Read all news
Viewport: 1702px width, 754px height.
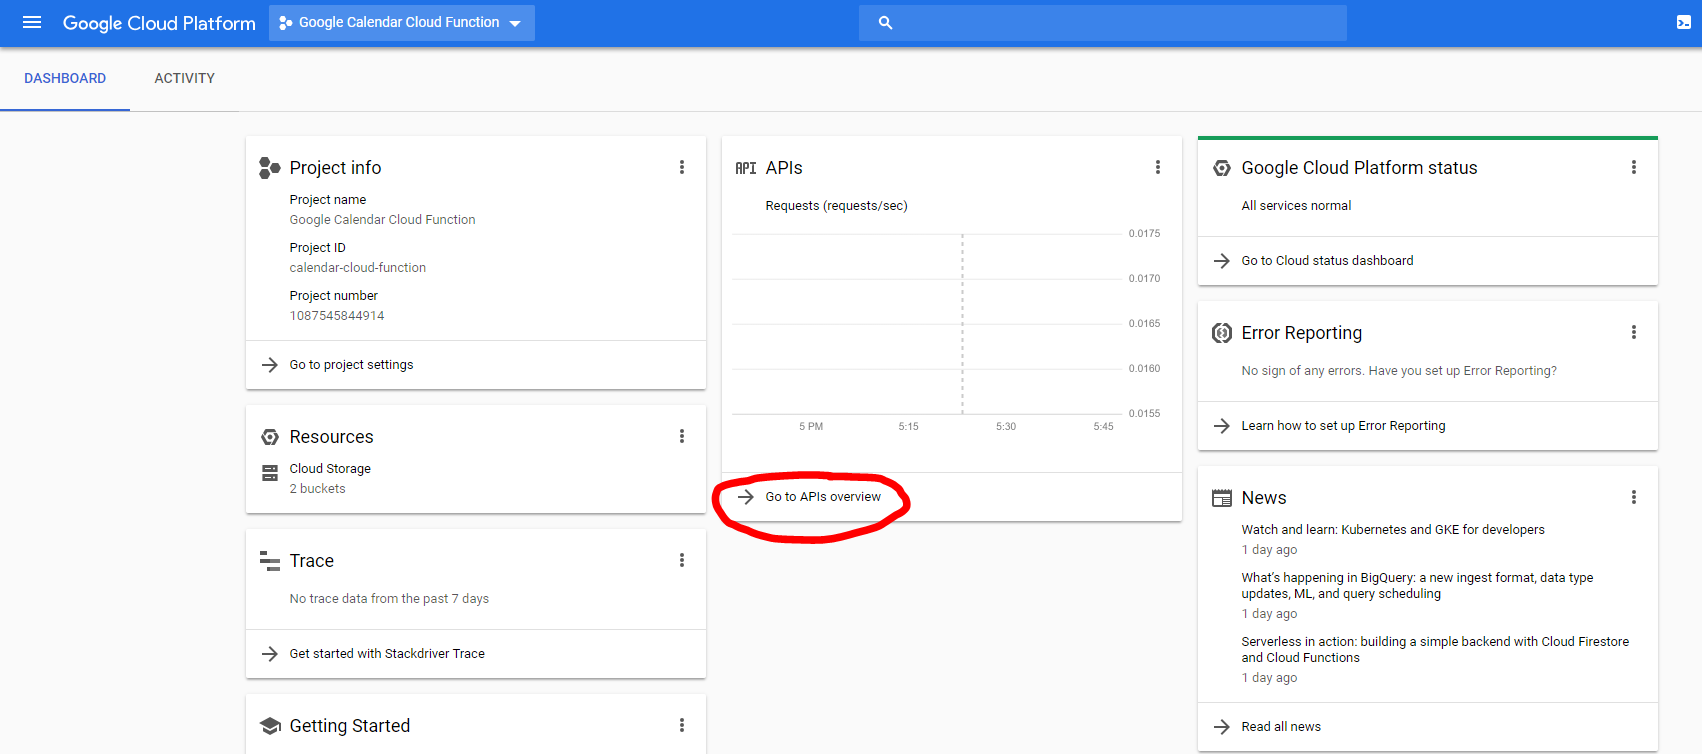coord(1281,727)
